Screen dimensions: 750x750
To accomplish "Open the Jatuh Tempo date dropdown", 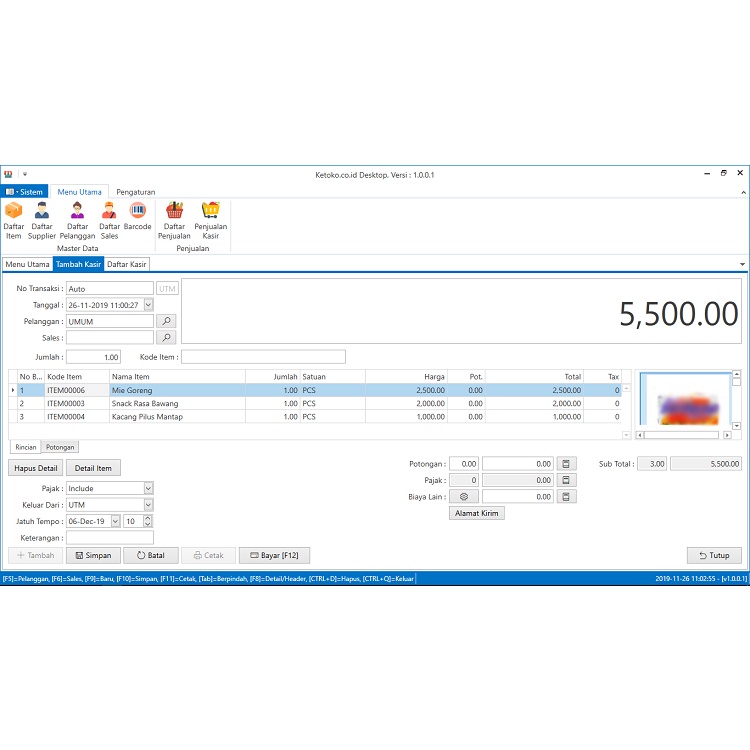I will click(x=115, y=521).
